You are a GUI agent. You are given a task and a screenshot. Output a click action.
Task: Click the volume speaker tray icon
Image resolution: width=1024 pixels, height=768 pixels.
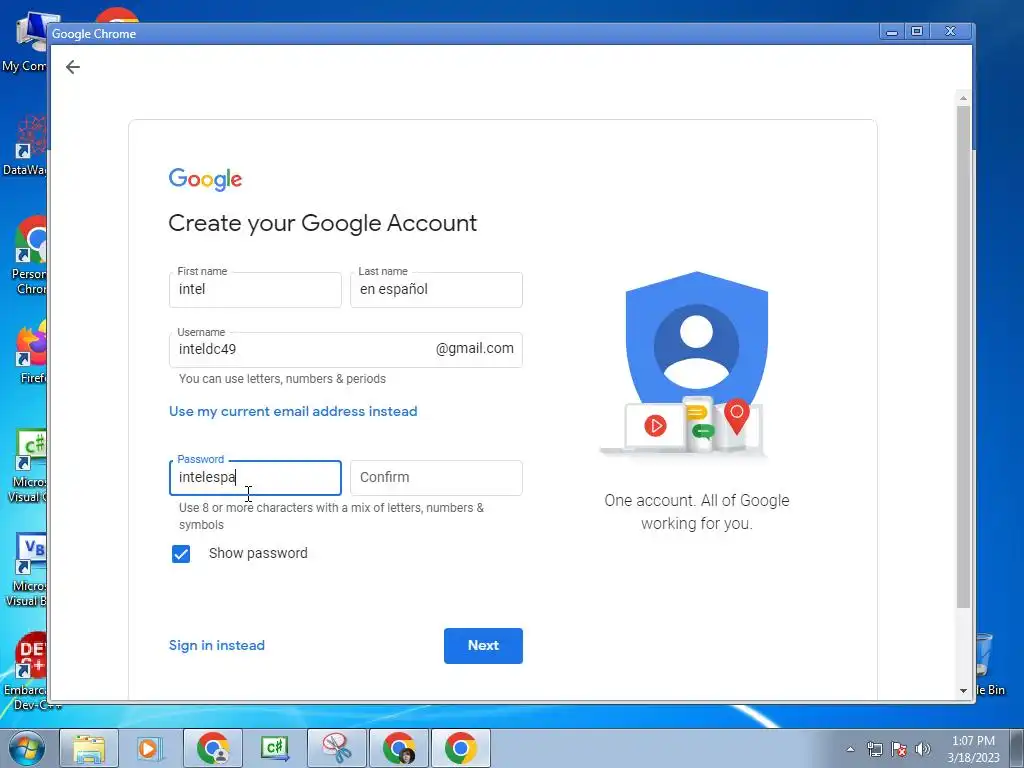pyautogui.click(x=923, y=749)
